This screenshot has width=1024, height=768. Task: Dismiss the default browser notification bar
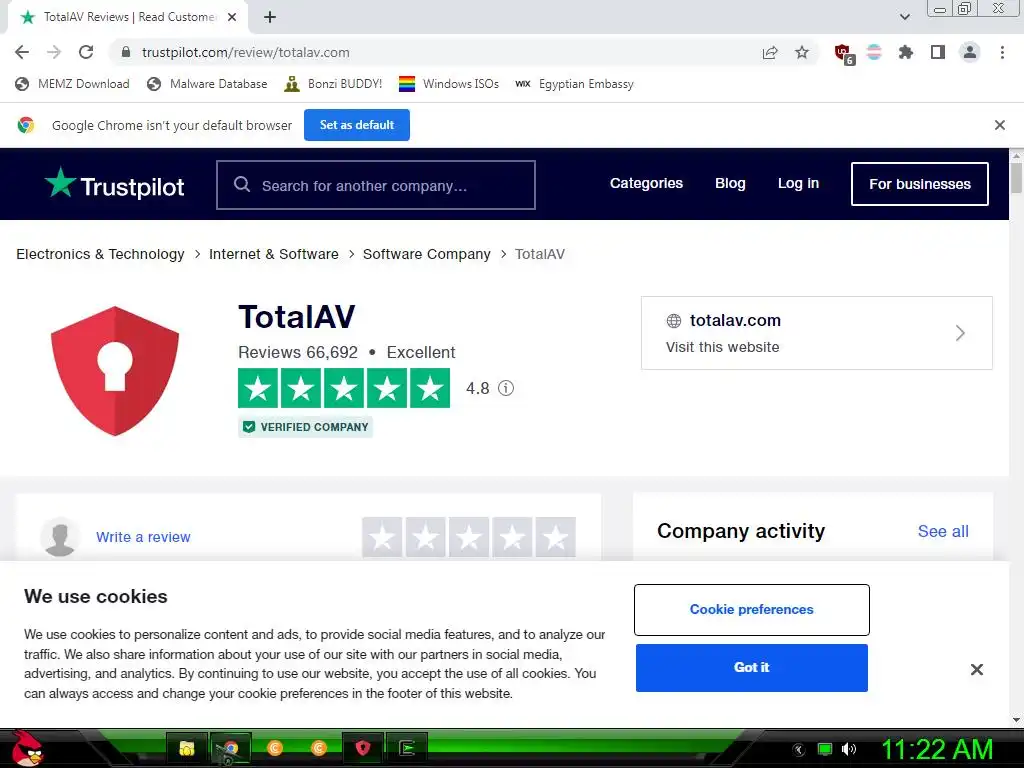[999, 125]
